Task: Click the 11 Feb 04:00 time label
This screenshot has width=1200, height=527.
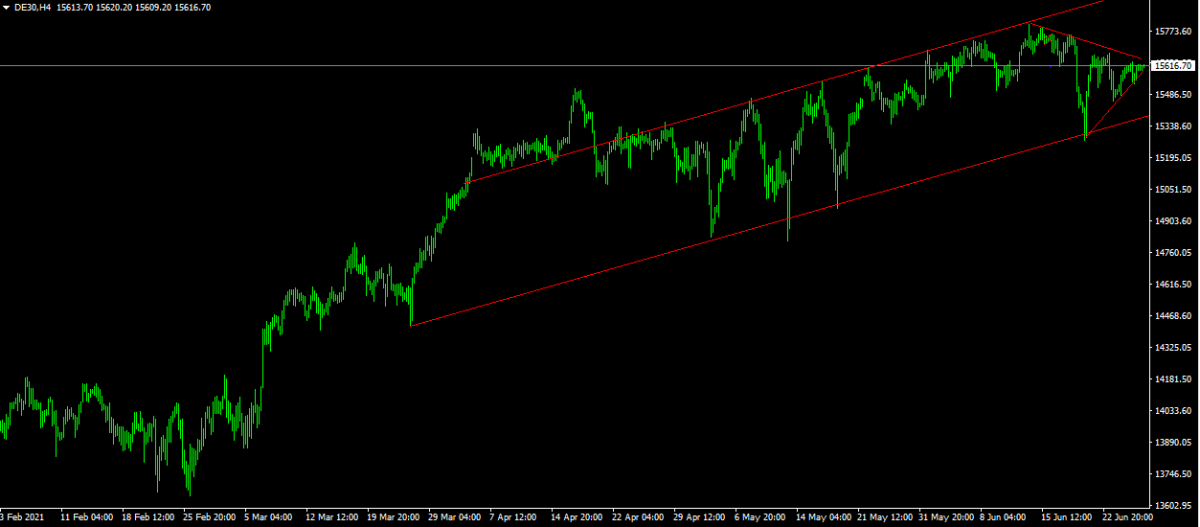Action: coord(87,518)
